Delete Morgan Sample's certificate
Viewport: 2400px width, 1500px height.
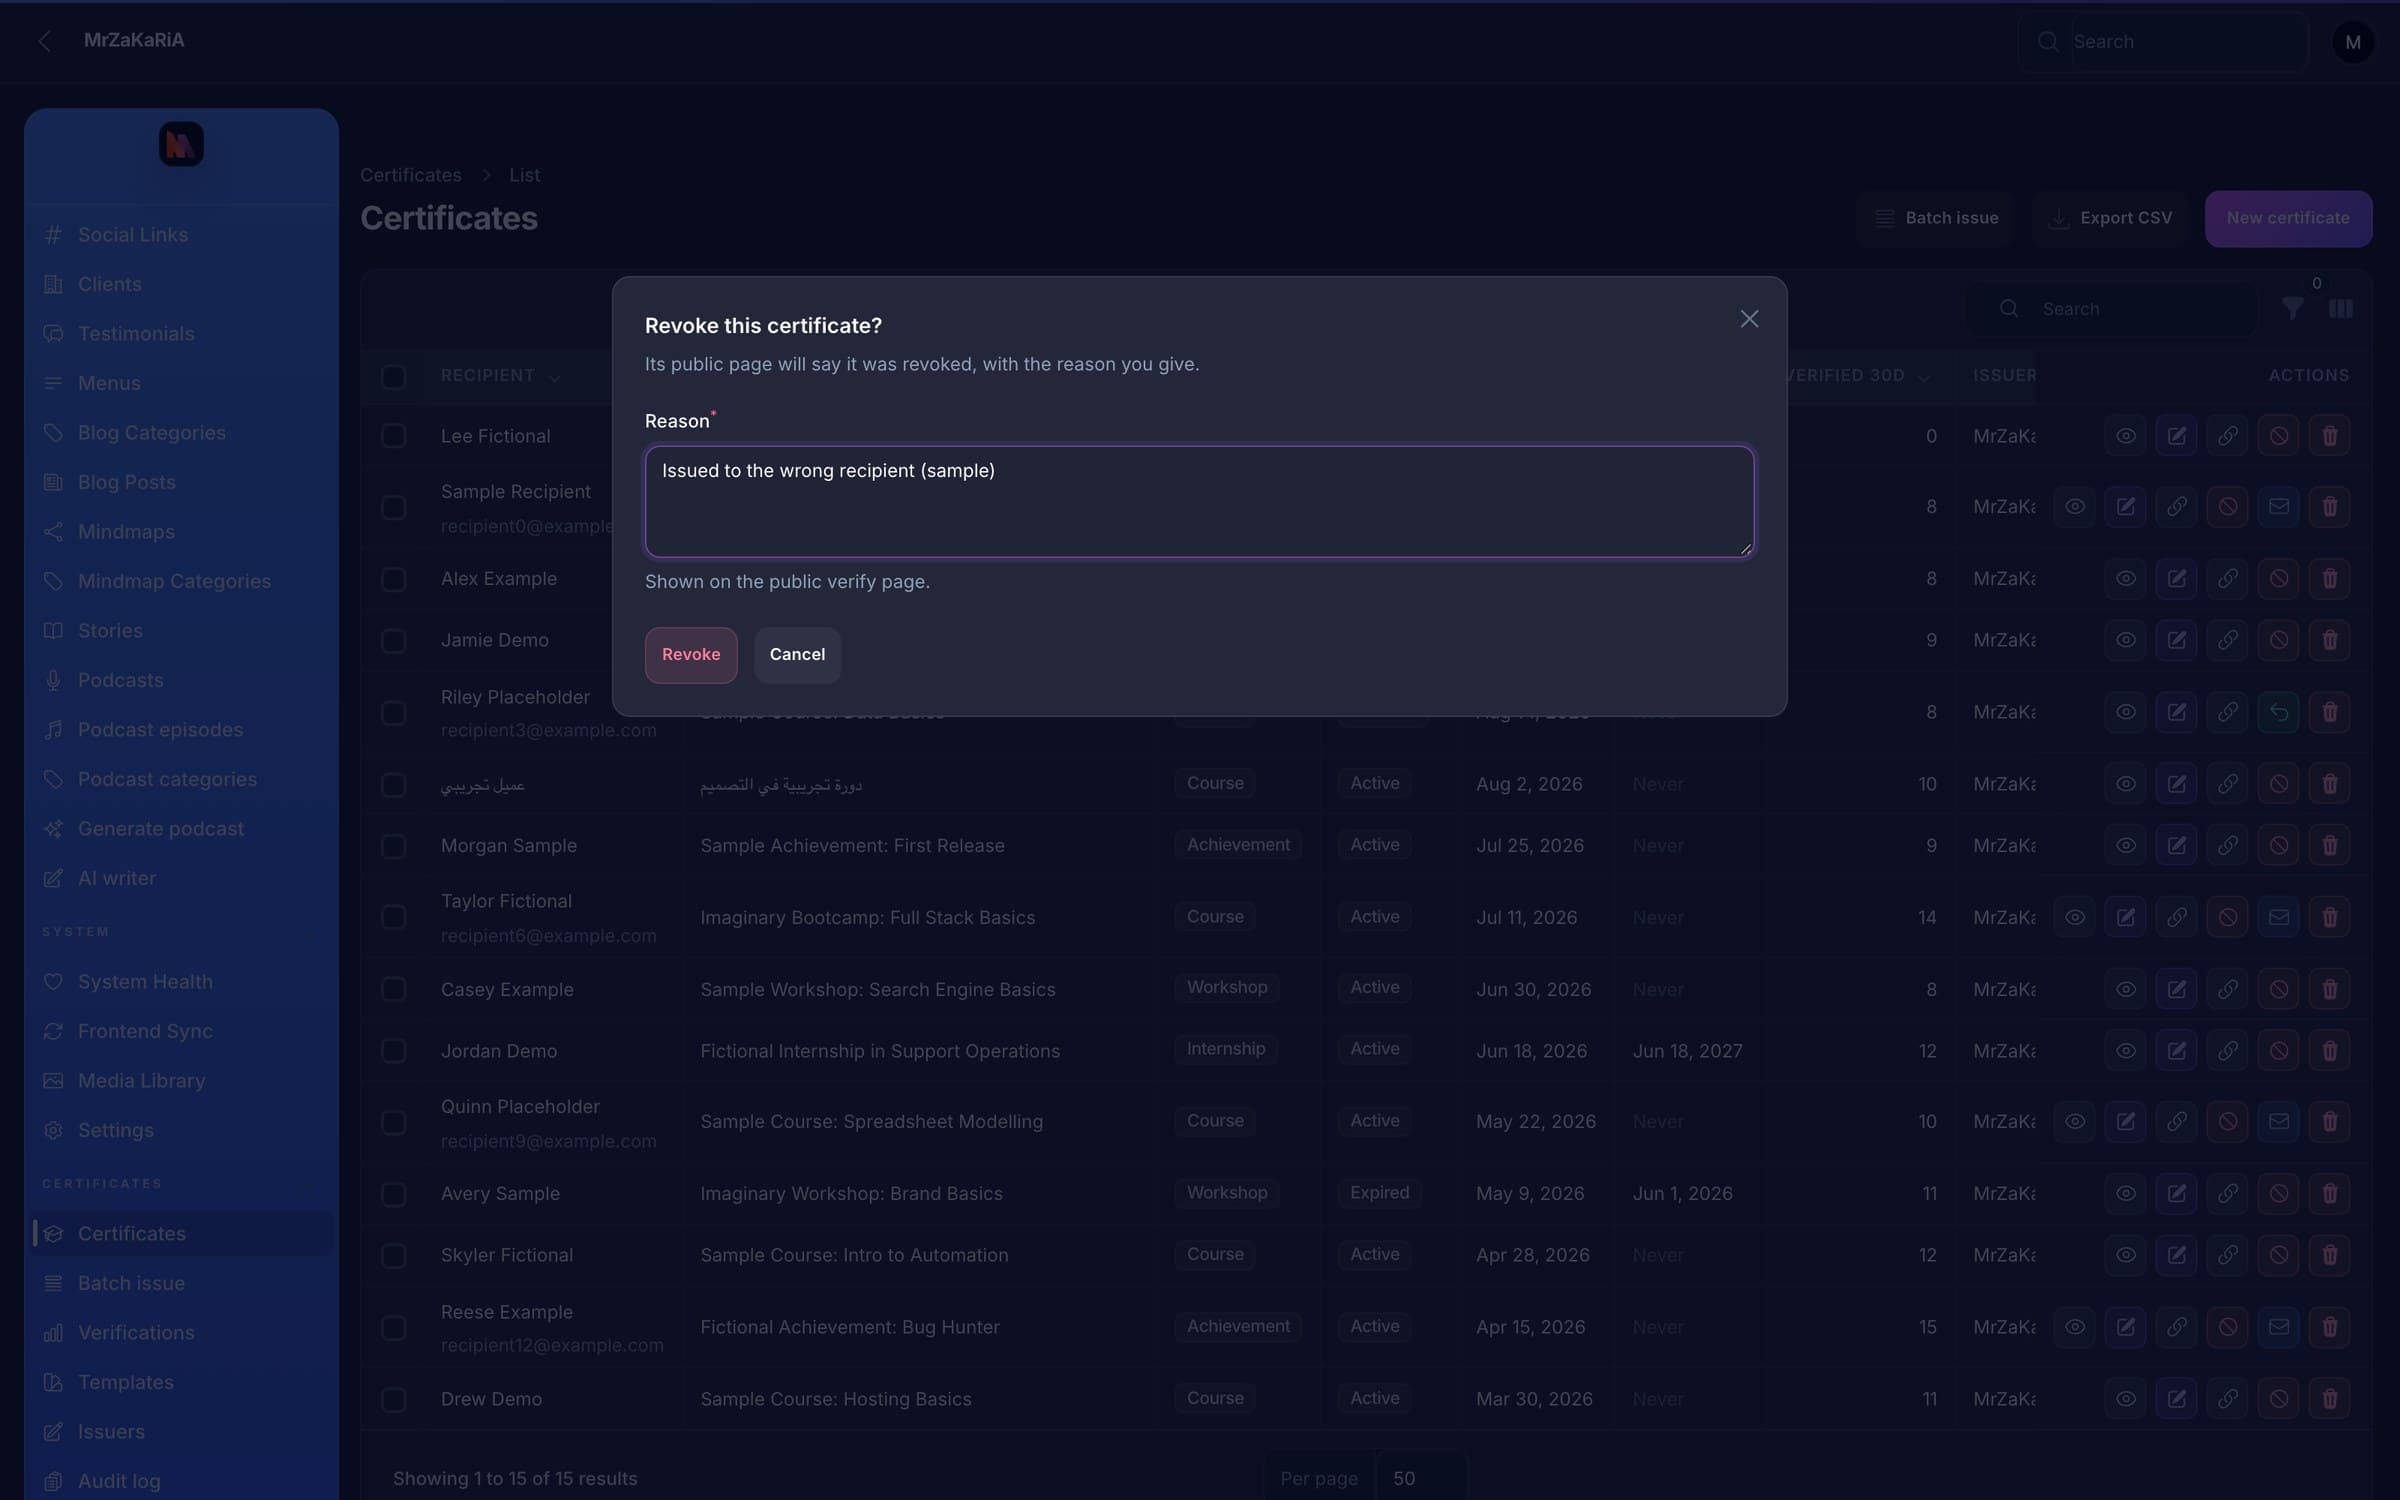[x=2330, y=846]
